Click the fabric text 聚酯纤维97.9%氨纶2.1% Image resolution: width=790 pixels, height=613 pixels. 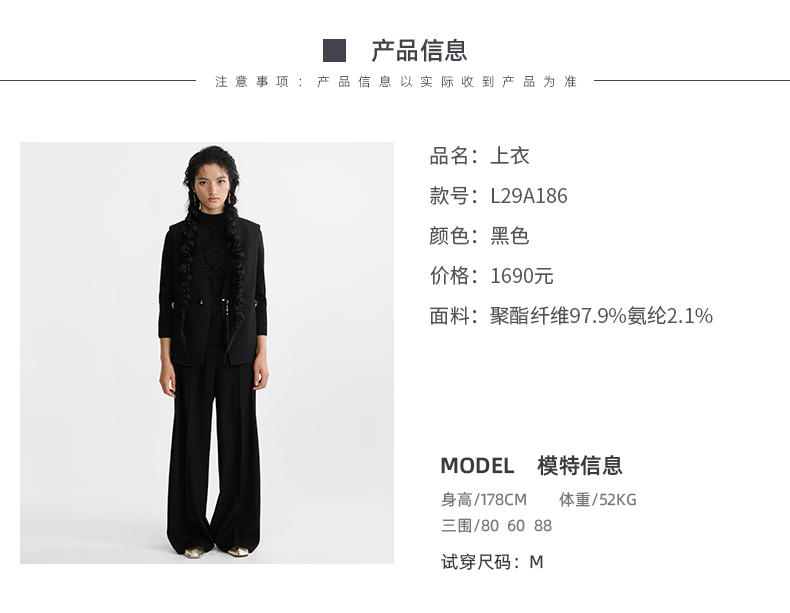click(x=602, y=316)
